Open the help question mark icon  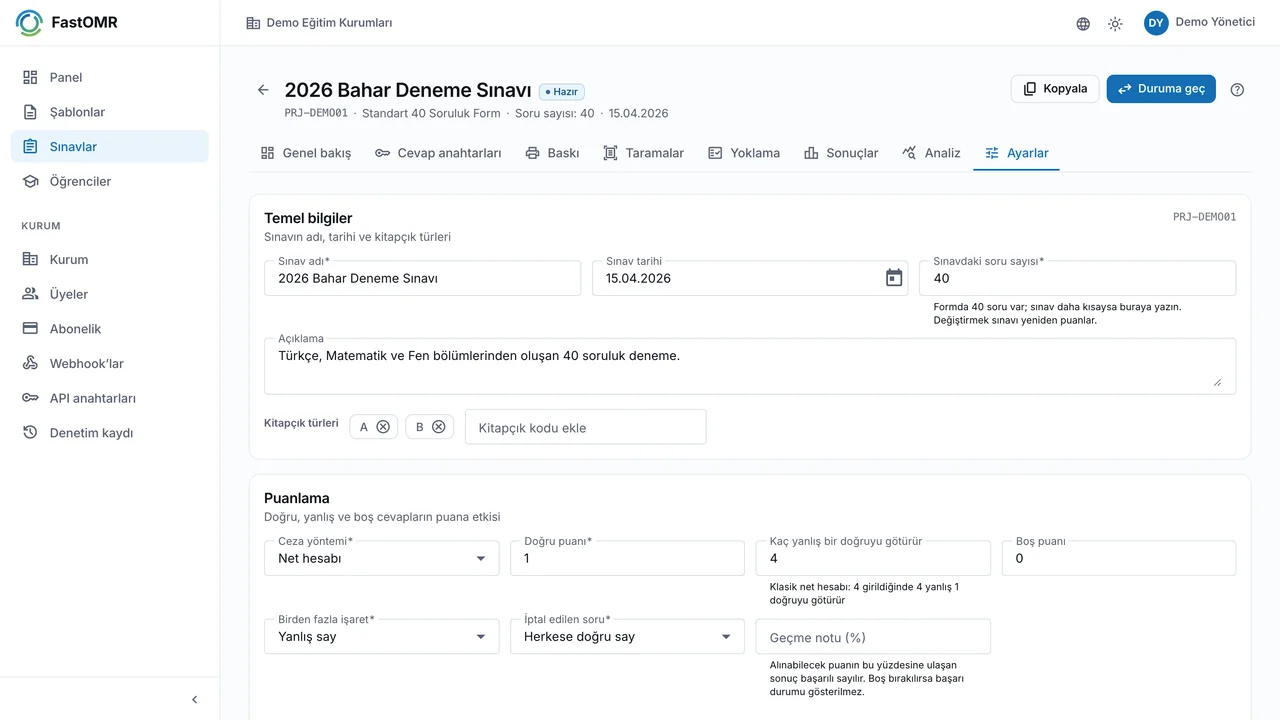coord(1237,89)
